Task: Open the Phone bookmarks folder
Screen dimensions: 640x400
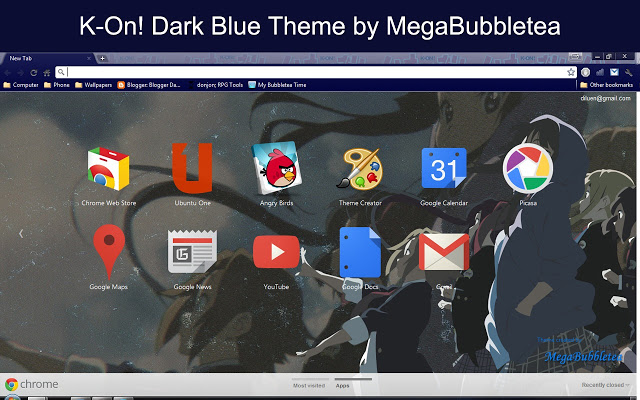Action: click(57, 85)
